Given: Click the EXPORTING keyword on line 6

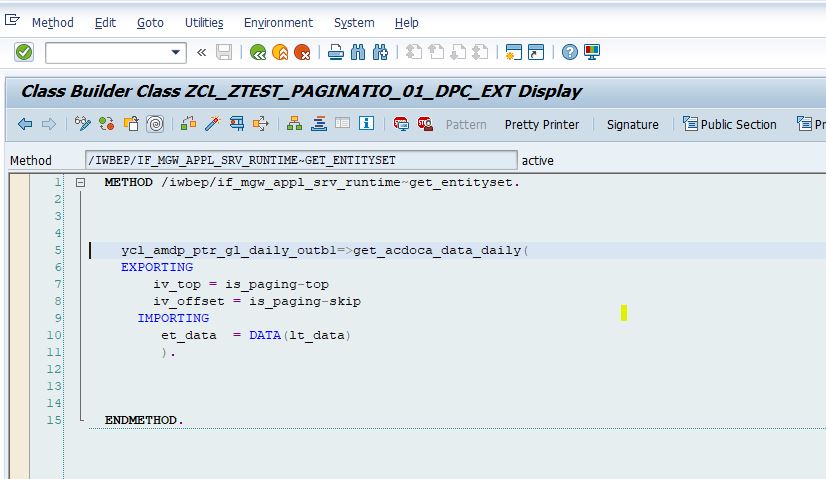Looking at the screenshot, I should click(x=157, y=267).
